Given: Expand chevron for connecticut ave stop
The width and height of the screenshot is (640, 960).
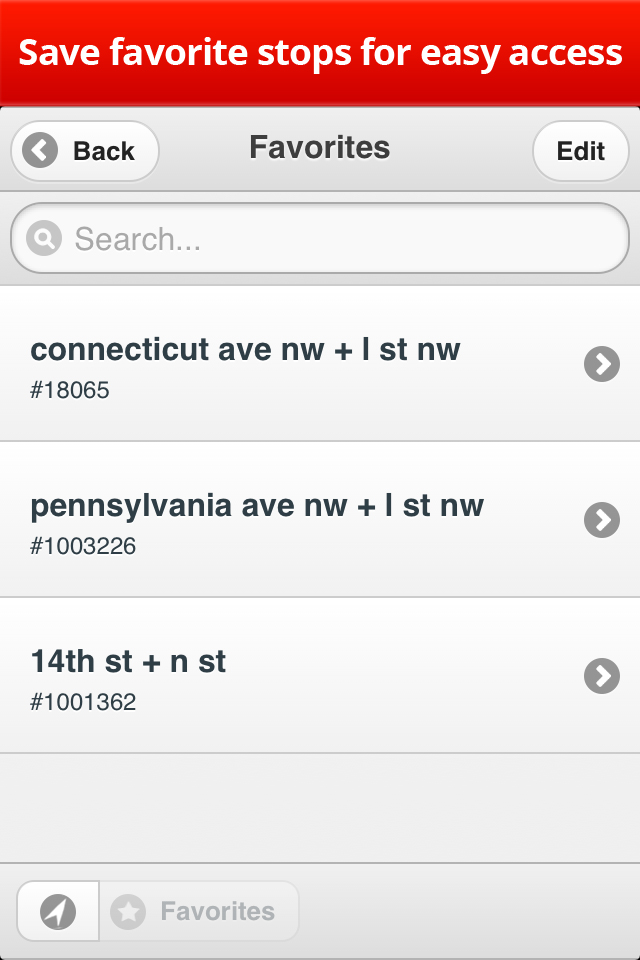Looking at the screenshot, I should (x=601, y=364).
